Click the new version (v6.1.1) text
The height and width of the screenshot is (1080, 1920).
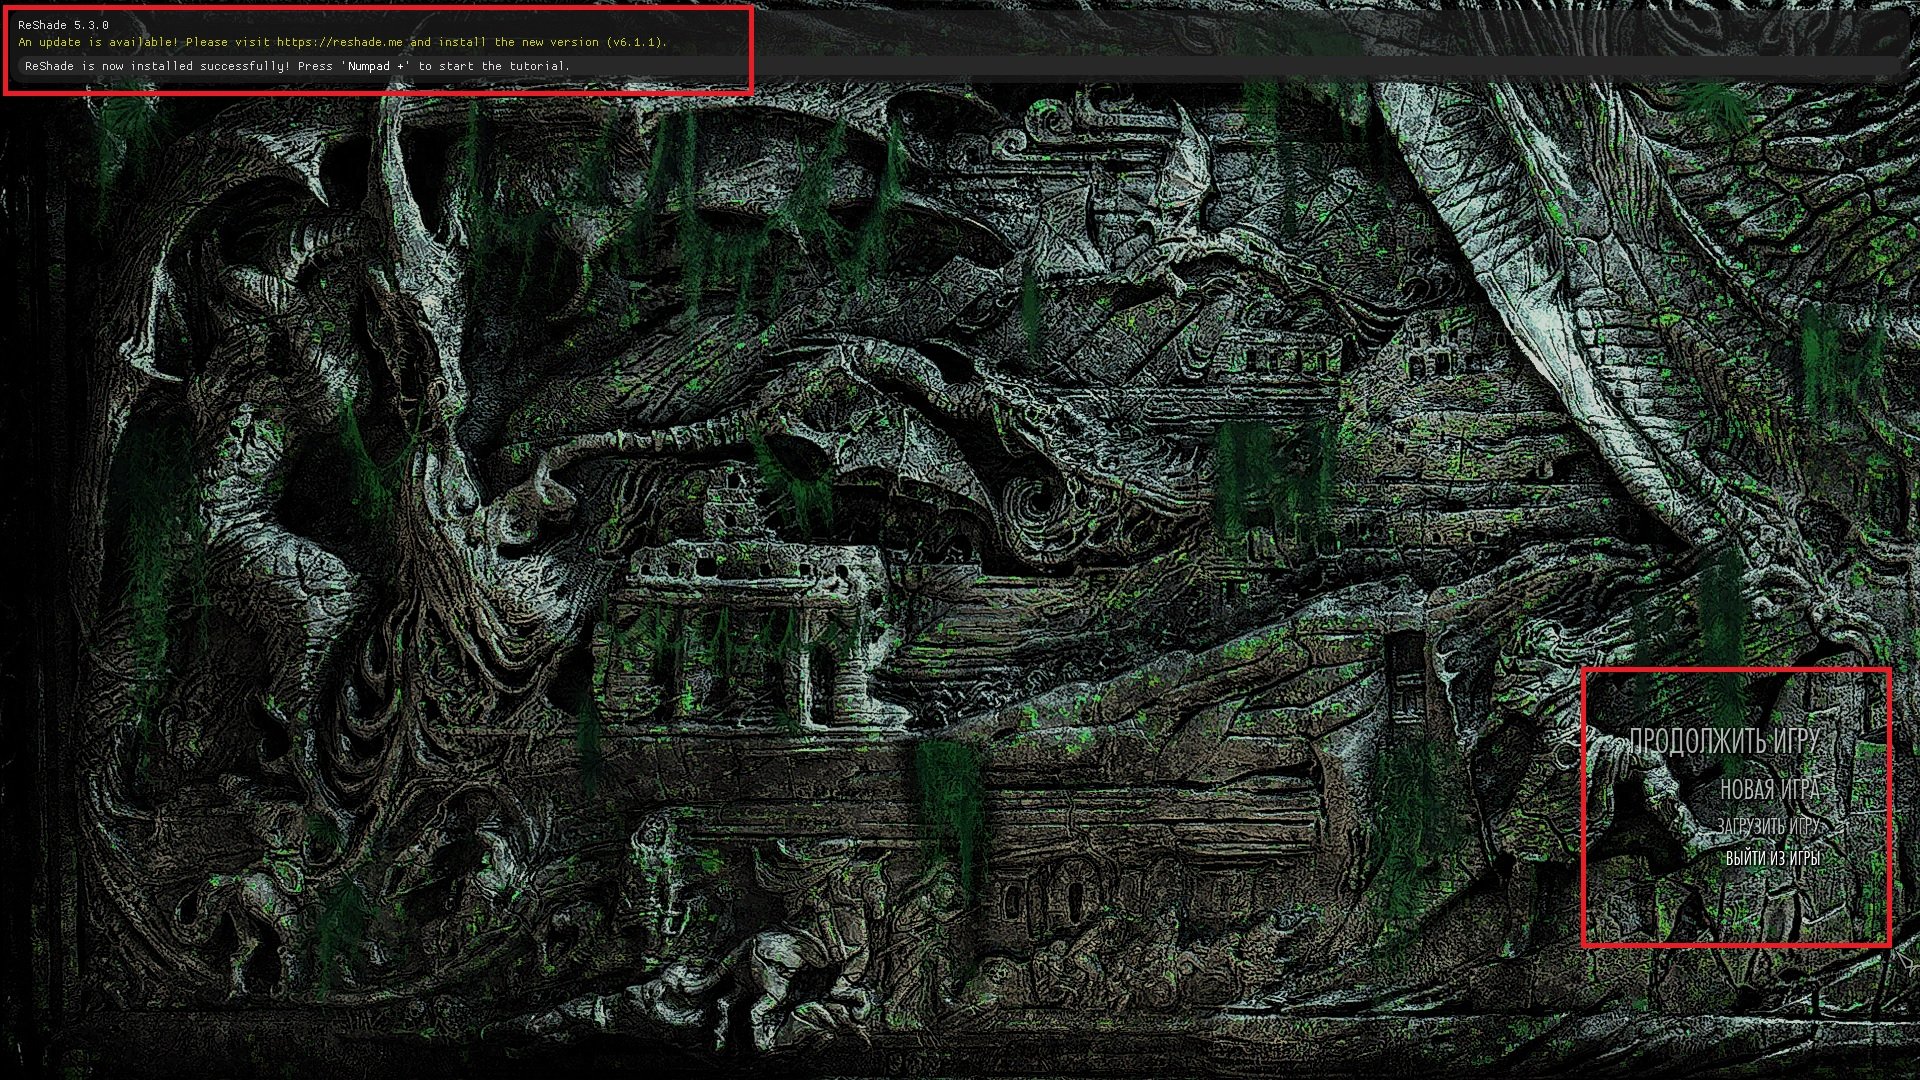[x=593, y=42]
